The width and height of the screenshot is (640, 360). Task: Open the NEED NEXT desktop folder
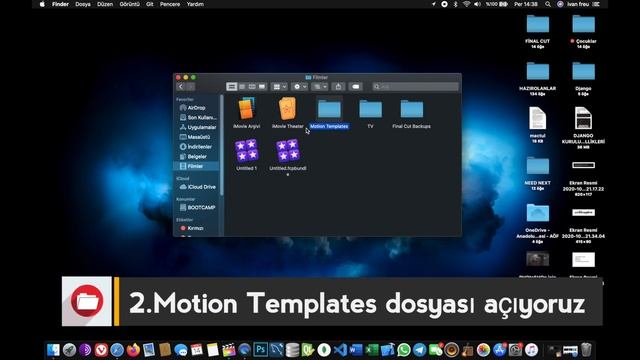(538, 166)
